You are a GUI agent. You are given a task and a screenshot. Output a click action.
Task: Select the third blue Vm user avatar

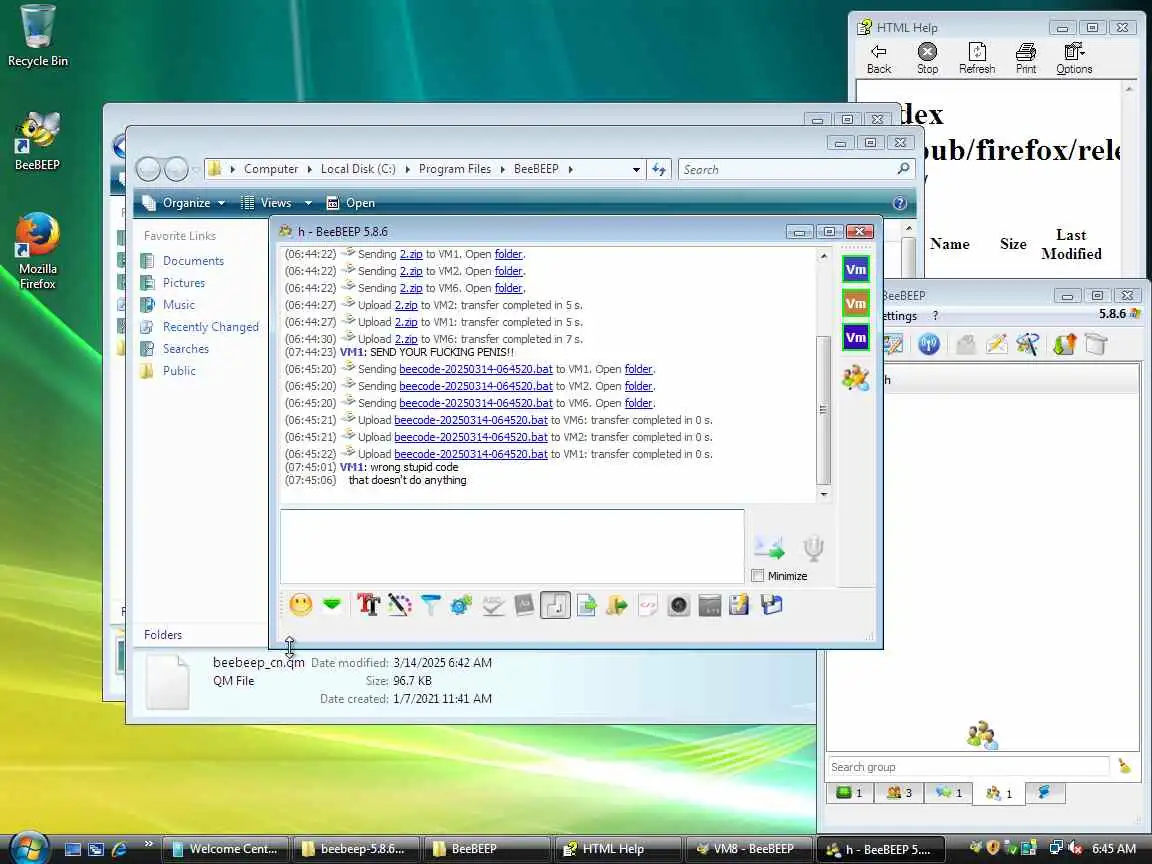pyautogui.click(x=856, y=337)
